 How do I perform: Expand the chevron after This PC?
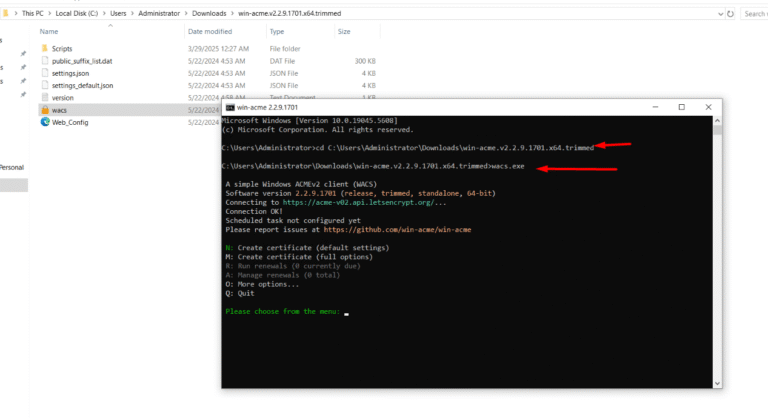coord(49,13)
